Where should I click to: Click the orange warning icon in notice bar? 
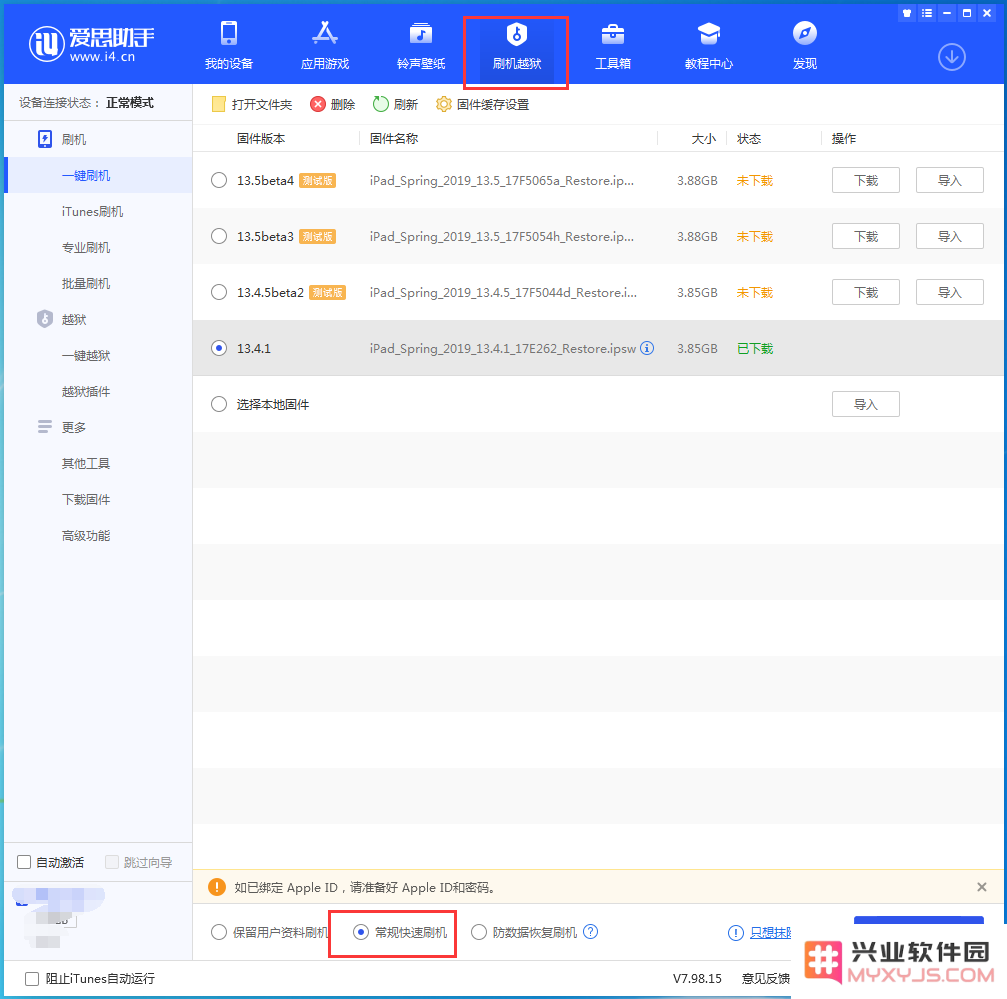pyautogui.click(x=217, y=887)
